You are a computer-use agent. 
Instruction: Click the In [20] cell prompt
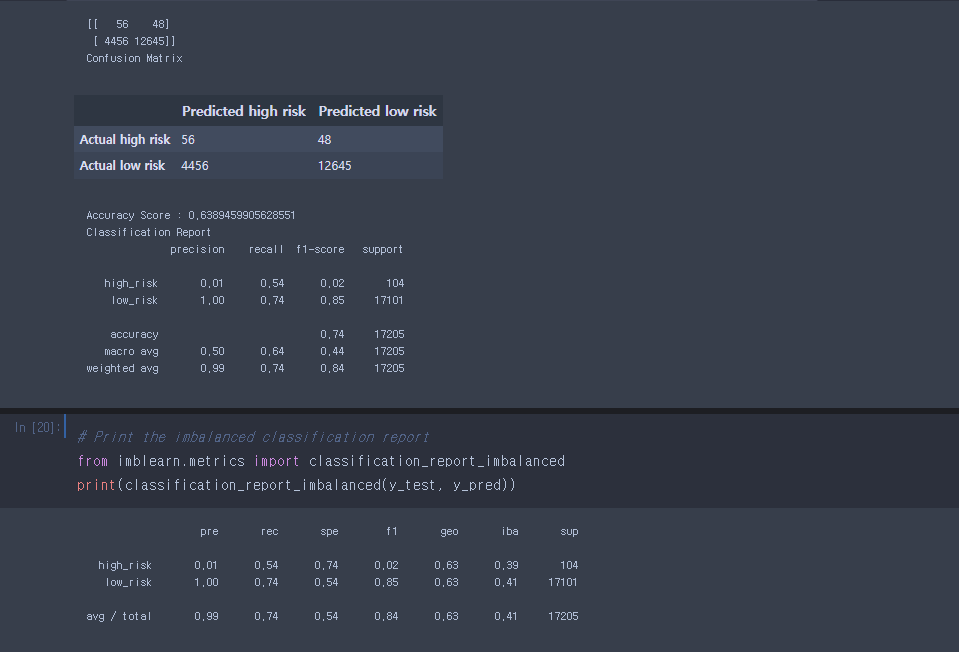point(37,427)
